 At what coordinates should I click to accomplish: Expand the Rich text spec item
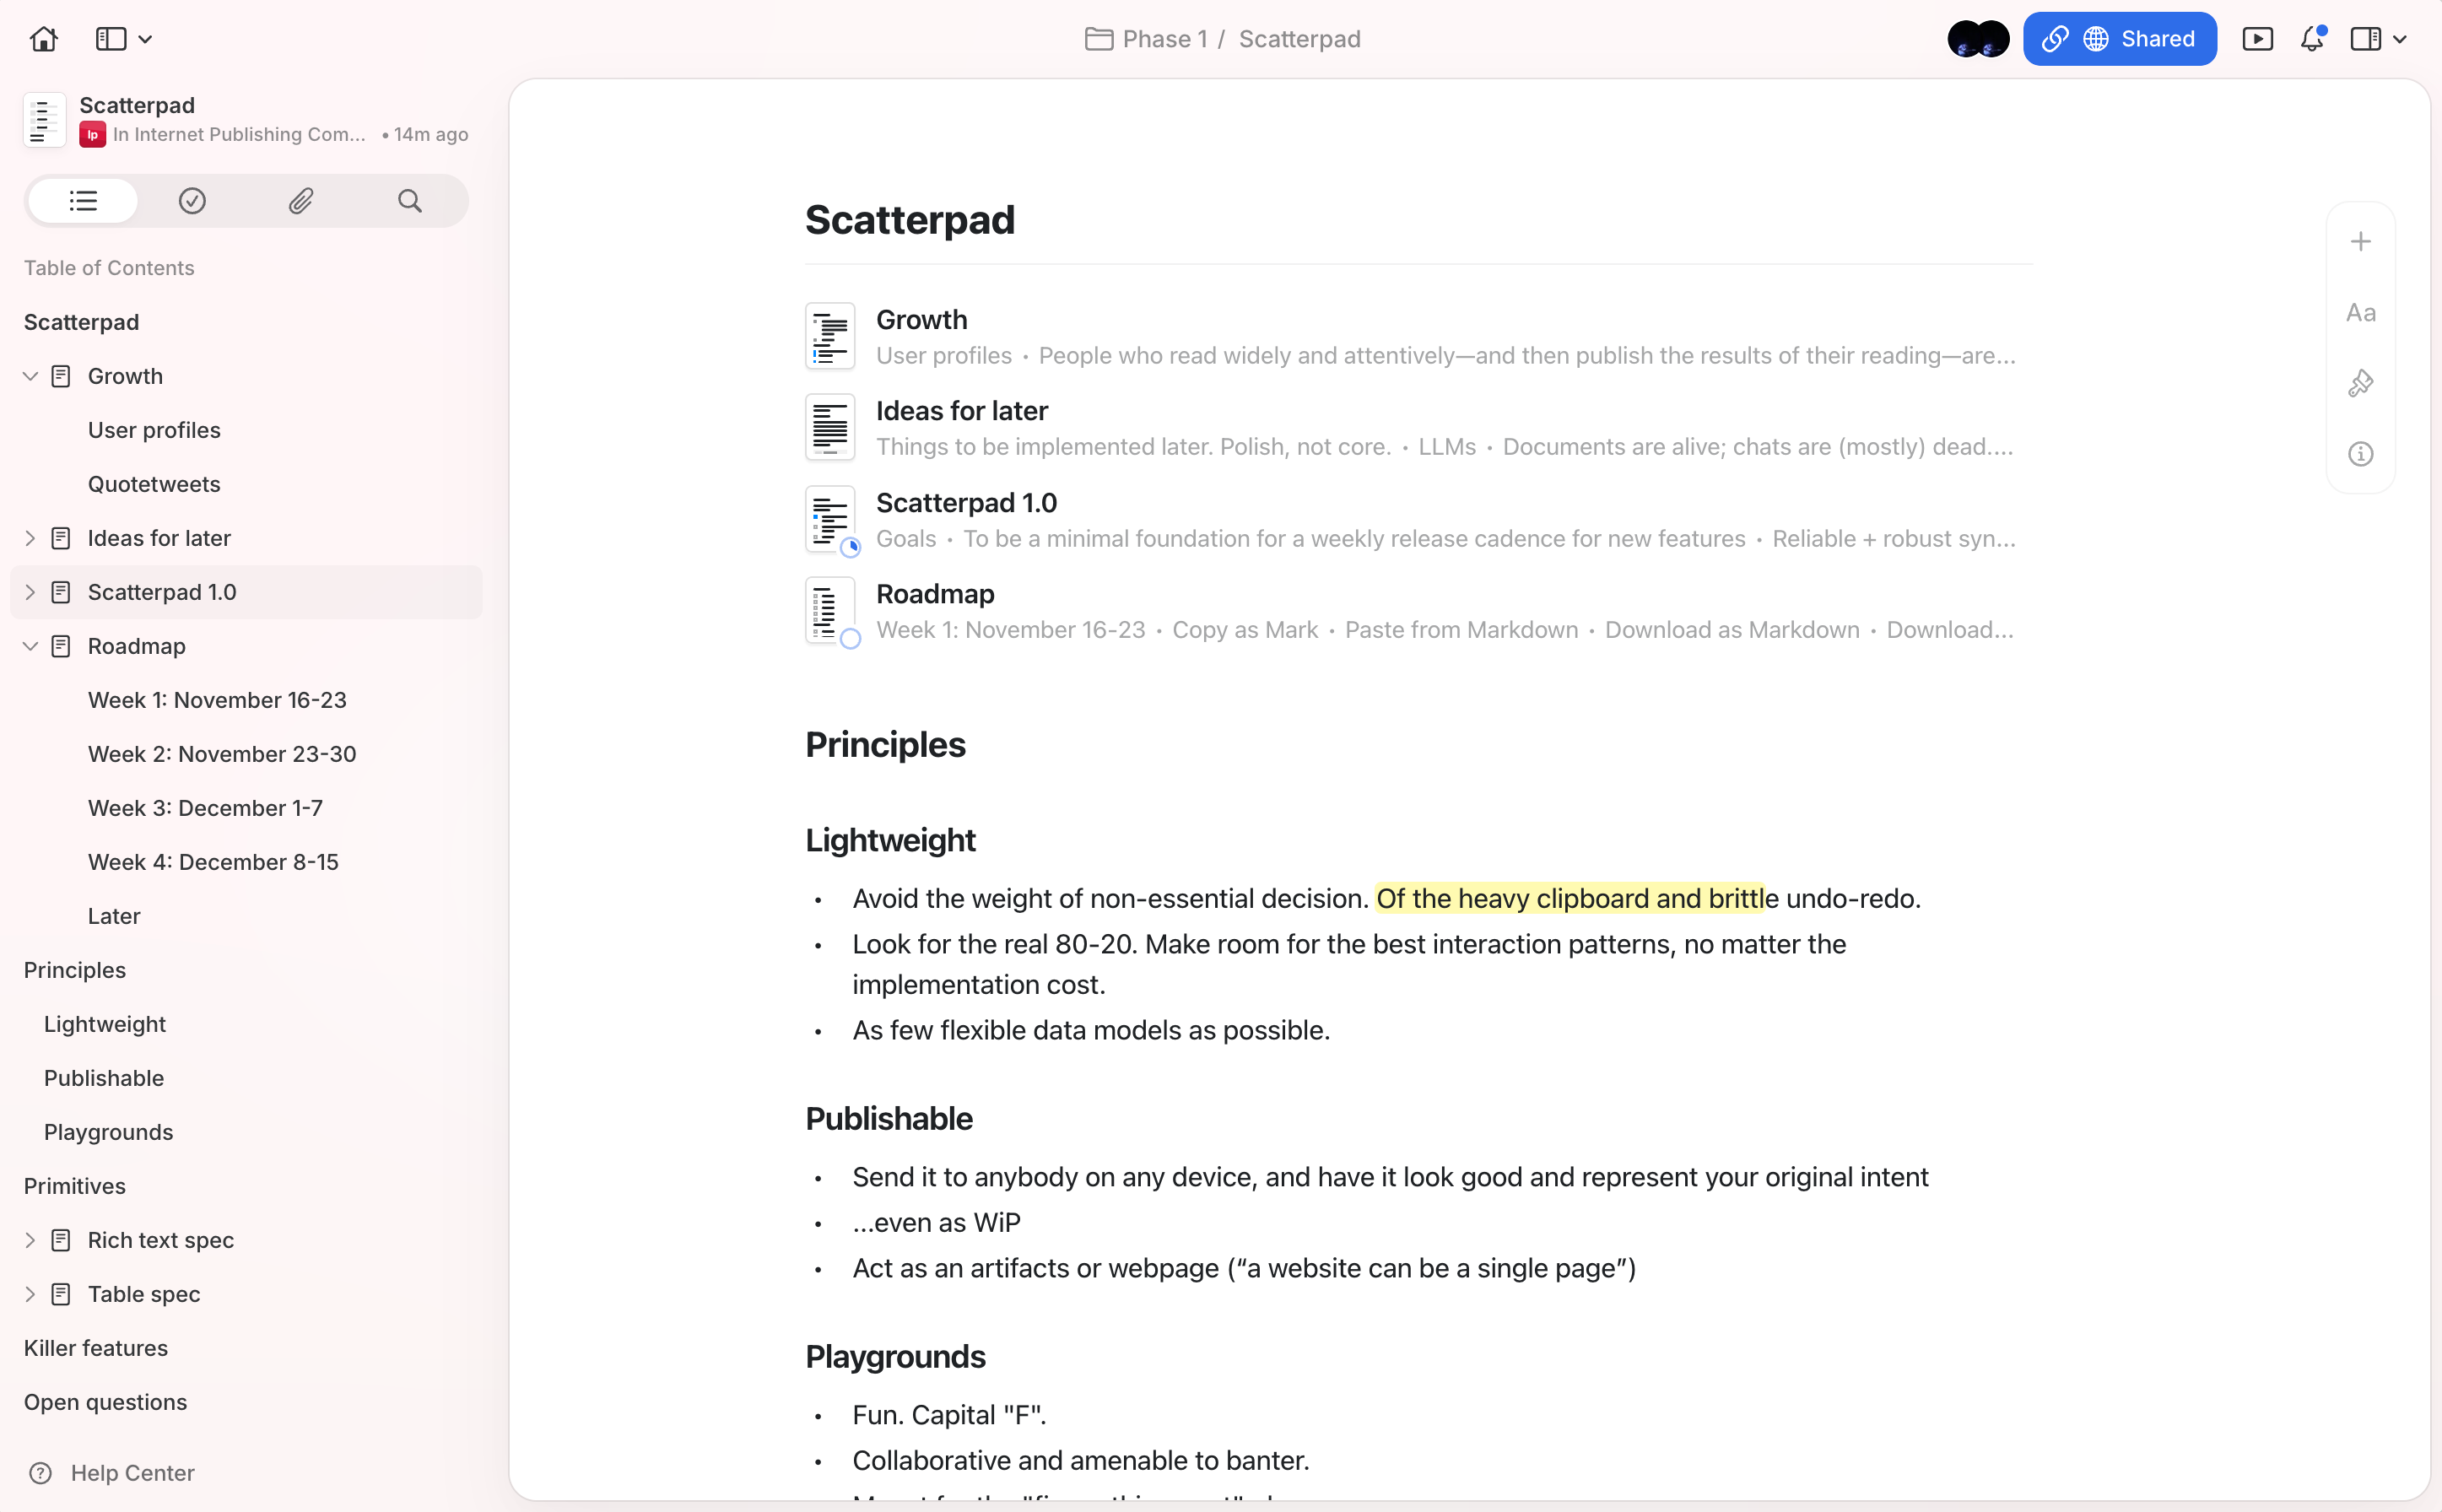pyautogui.click(x=30, y=1240)
